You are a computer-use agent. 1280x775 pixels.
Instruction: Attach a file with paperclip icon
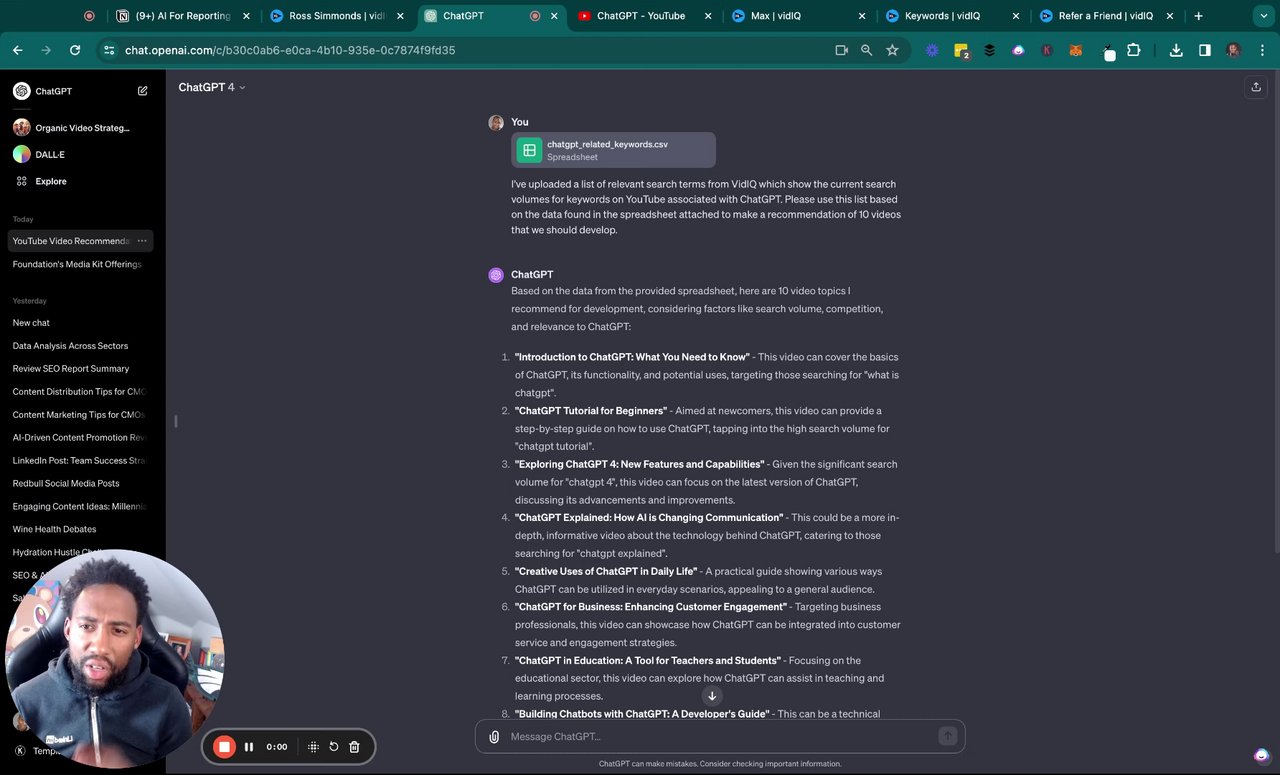[x=494, y=737]
